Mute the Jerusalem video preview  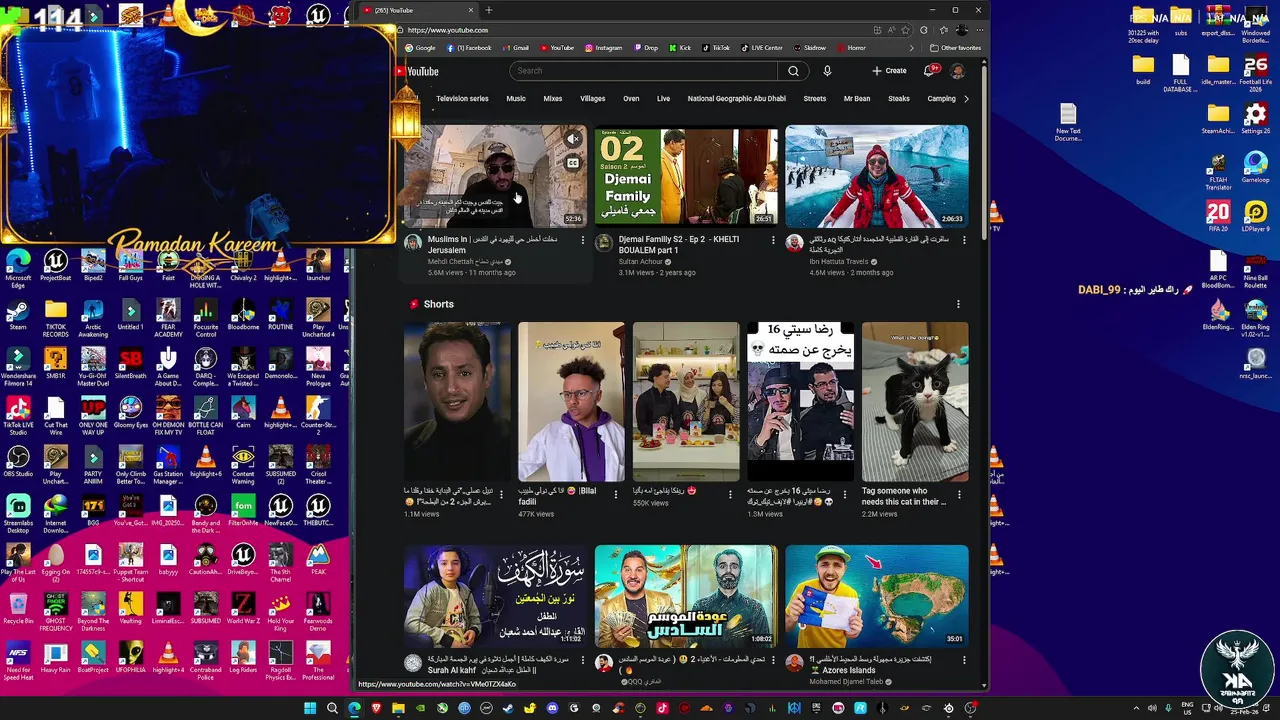[573, 139]
